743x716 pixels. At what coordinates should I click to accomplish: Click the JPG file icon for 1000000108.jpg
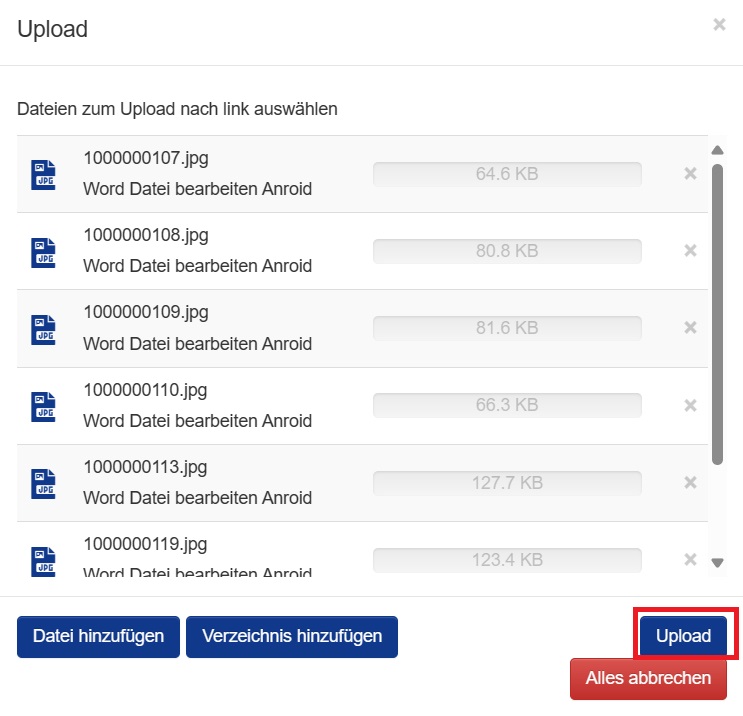tap(43, 253)
